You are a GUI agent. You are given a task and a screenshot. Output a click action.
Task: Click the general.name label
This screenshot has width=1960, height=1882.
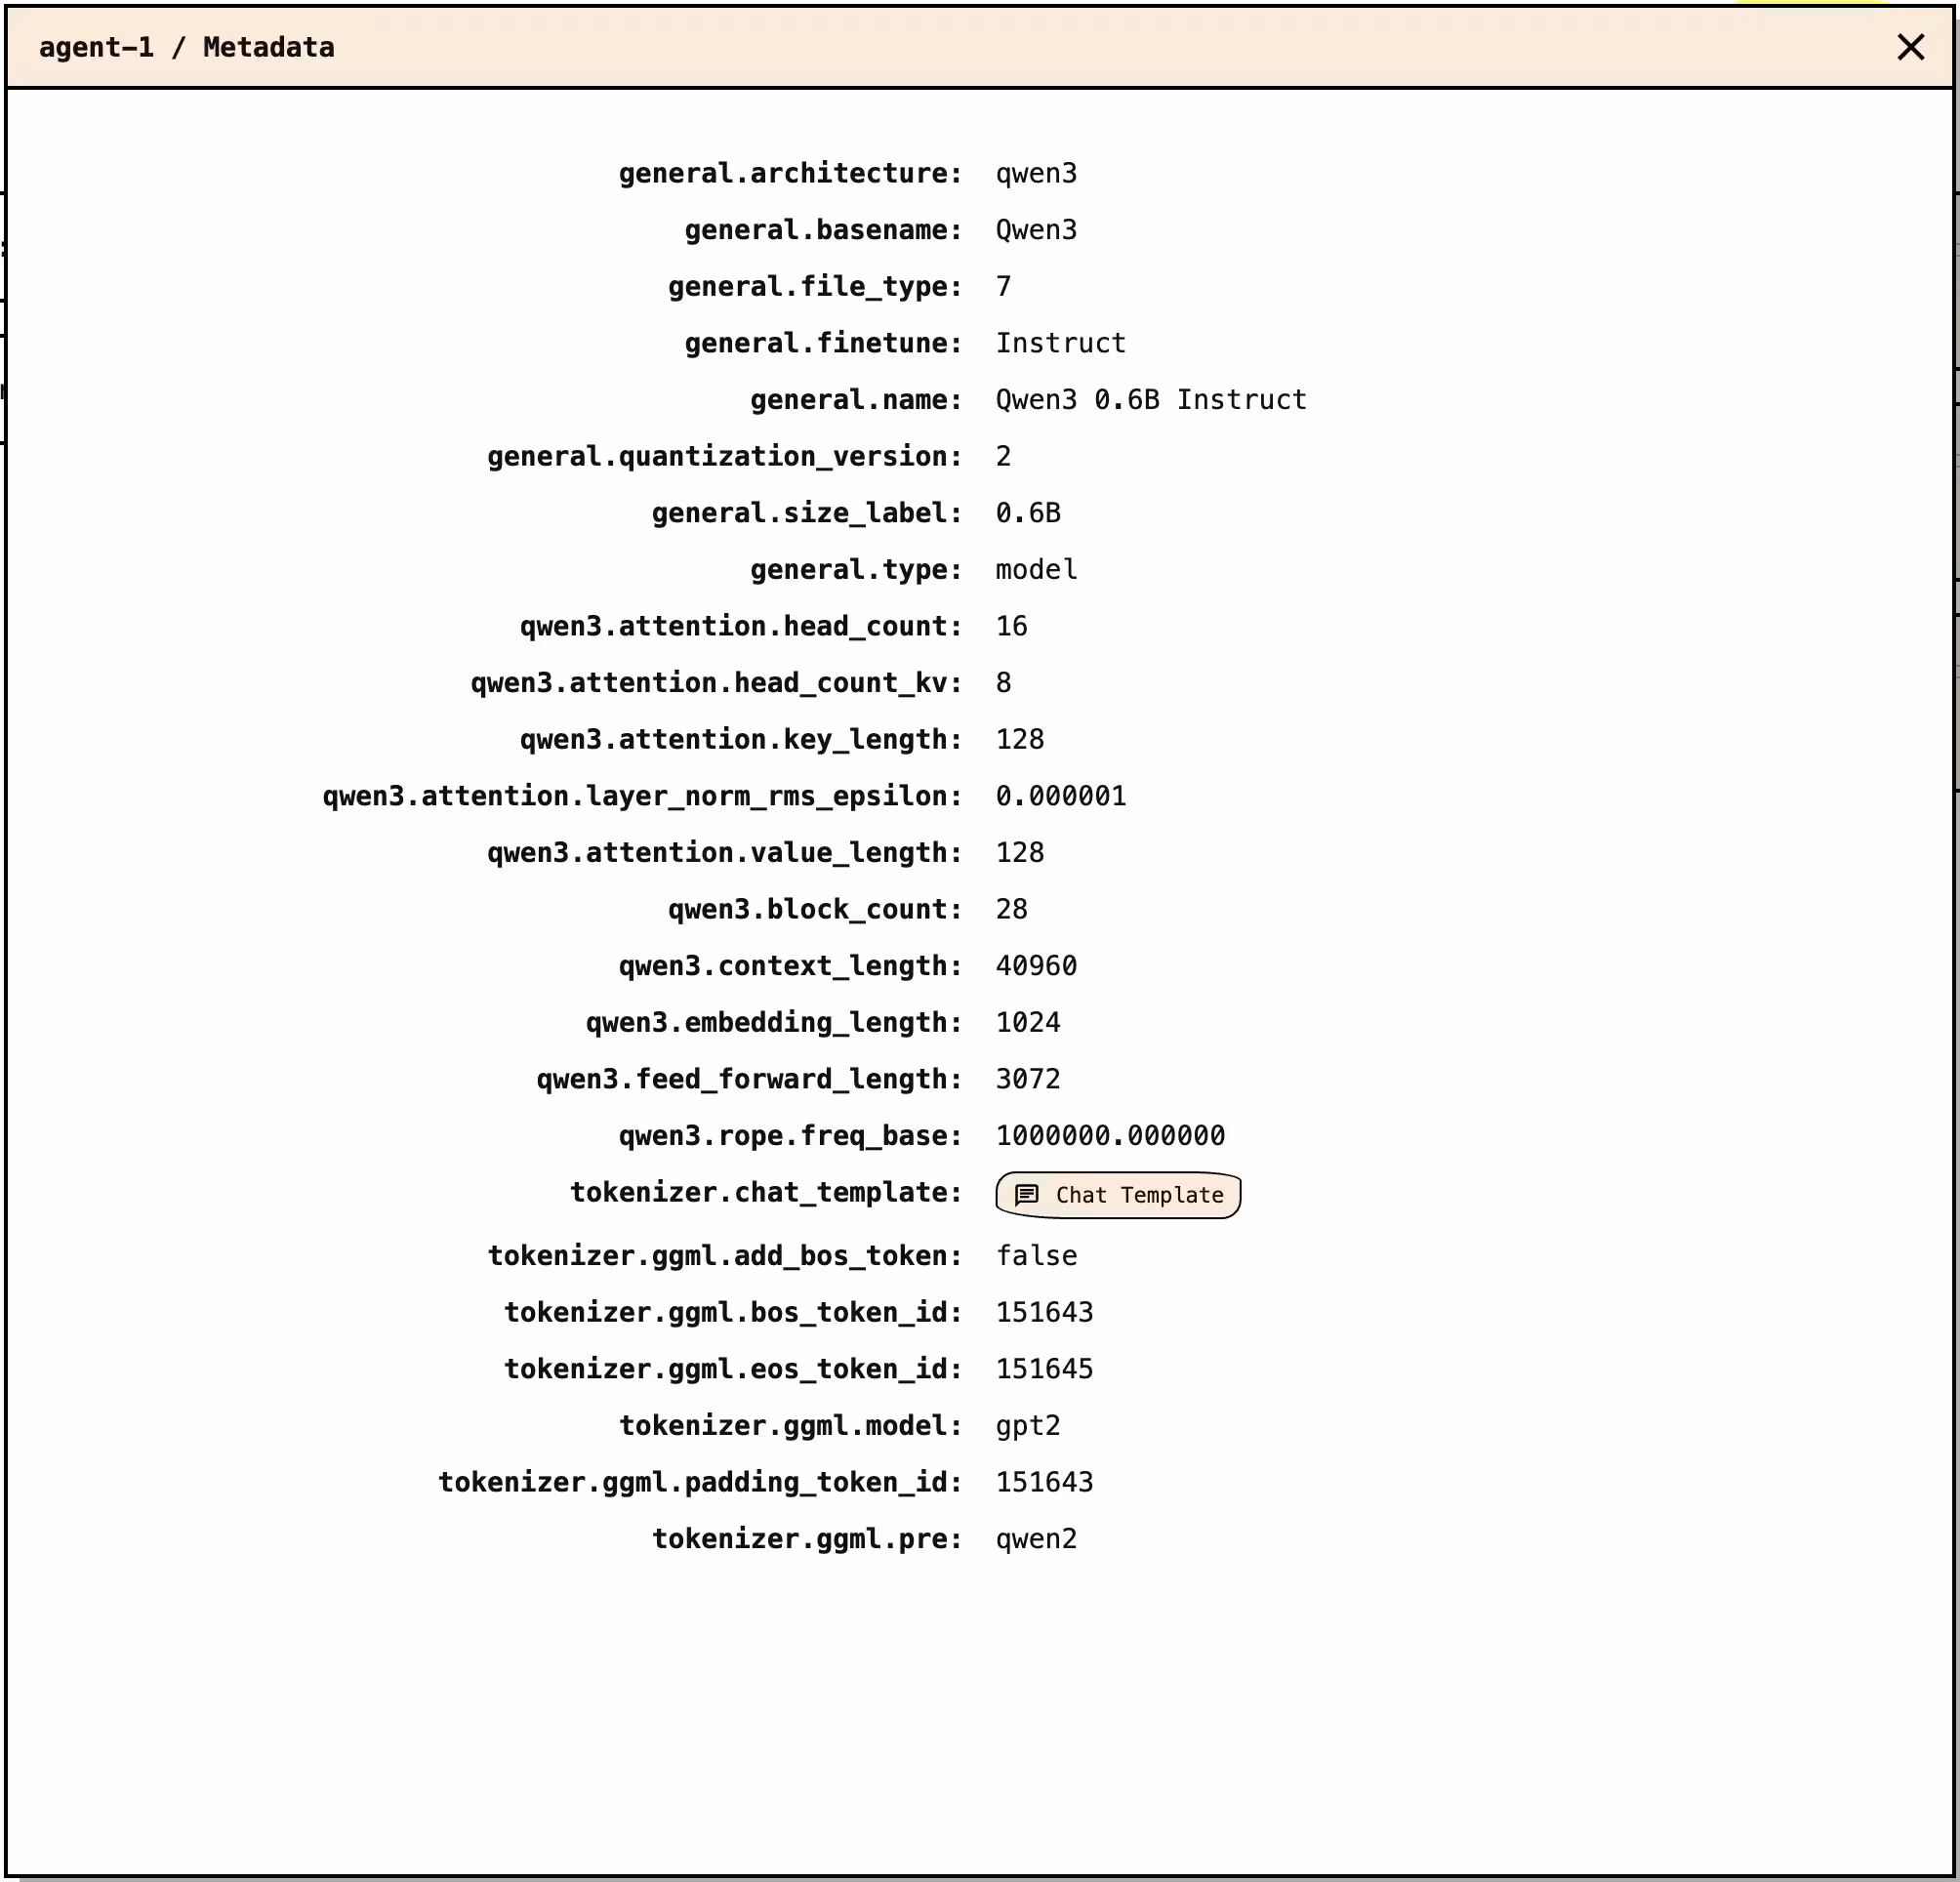pyautogui.click(x=856, y=400)
